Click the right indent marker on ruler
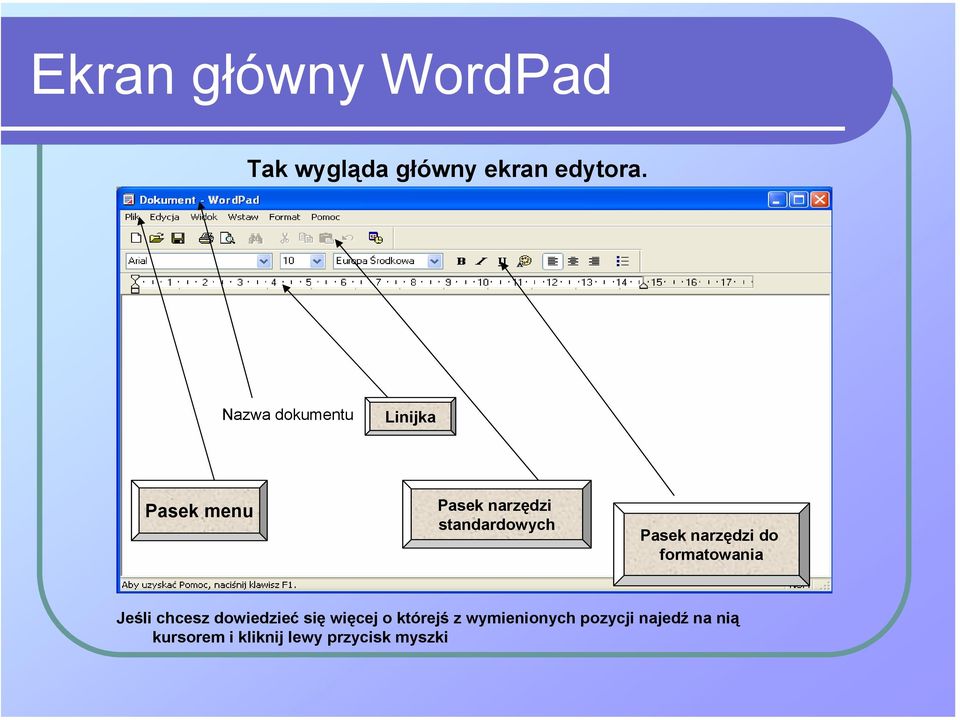Viewport: 960px width, 720px height. (643, 284)
